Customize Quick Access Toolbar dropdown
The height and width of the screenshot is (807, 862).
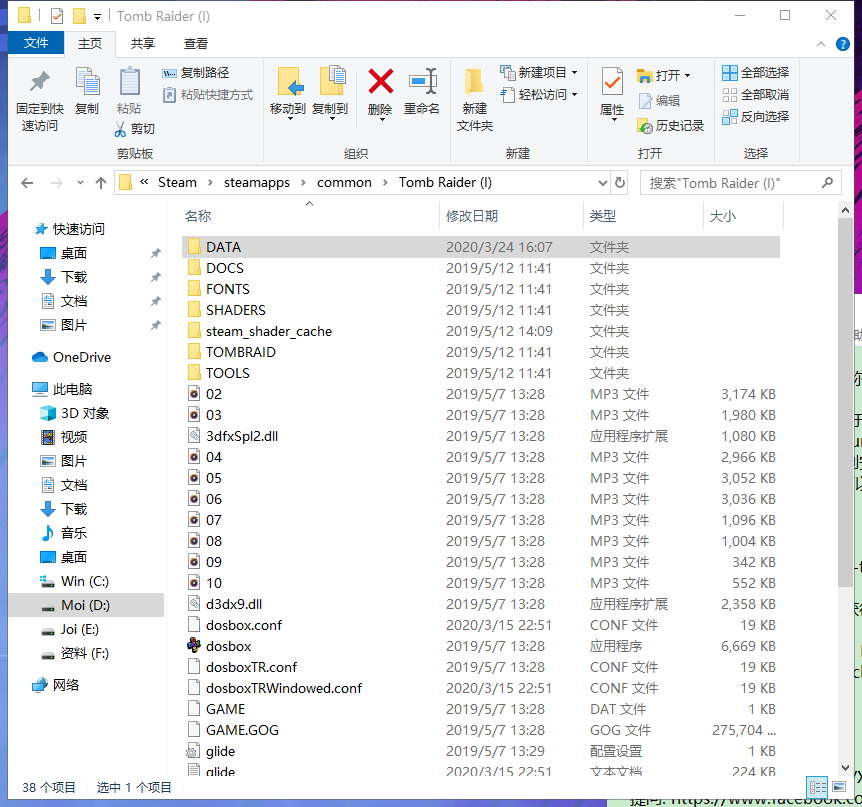97,16
